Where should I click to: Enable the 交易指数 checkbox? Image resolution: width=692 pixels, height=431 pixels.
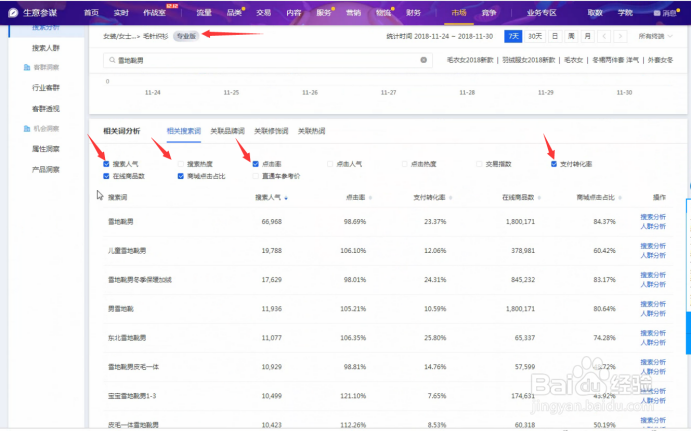479,164
